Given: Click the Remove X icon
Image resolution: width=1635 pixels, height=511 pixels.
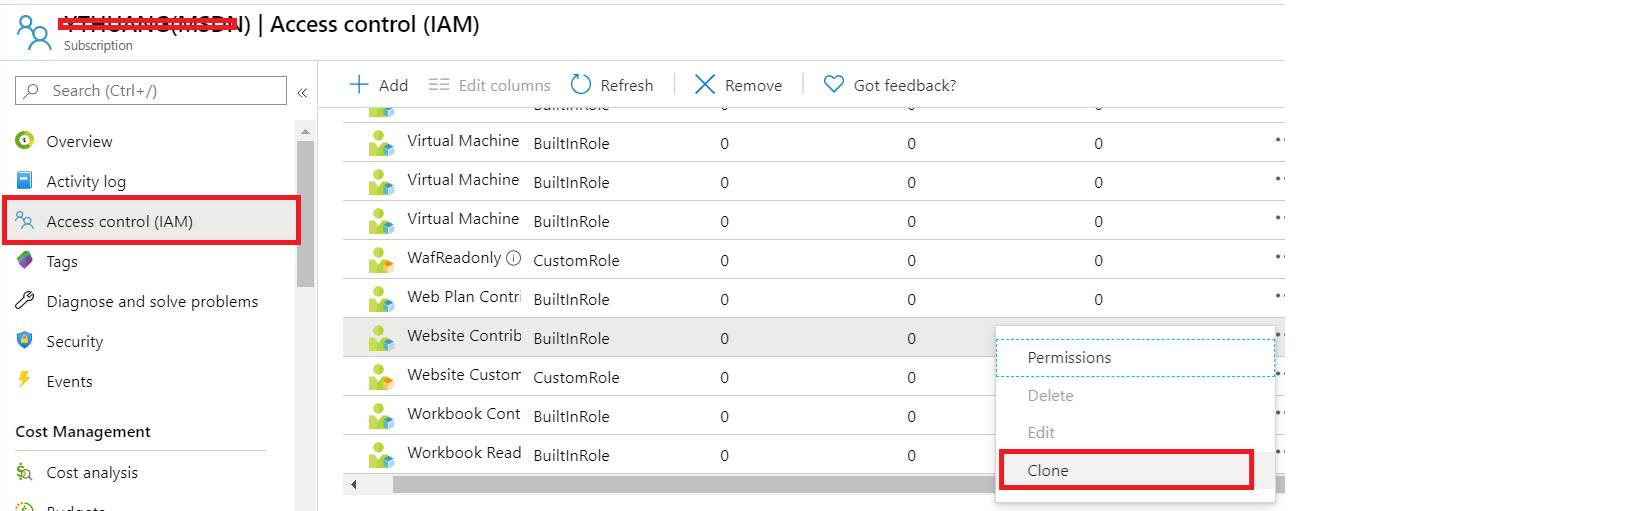Looking at the screenshot, I should click(x=705, y=85).
